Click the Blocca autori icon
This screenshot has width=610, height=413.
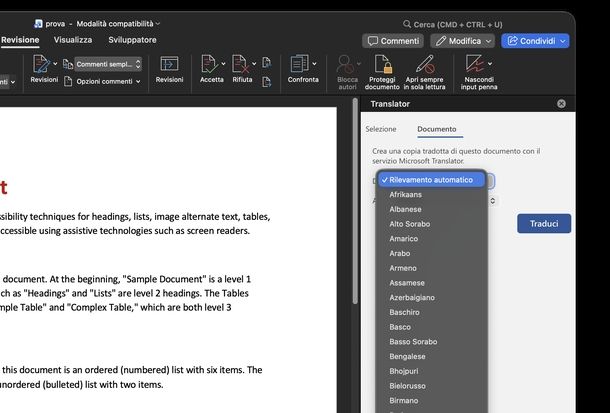345,64
